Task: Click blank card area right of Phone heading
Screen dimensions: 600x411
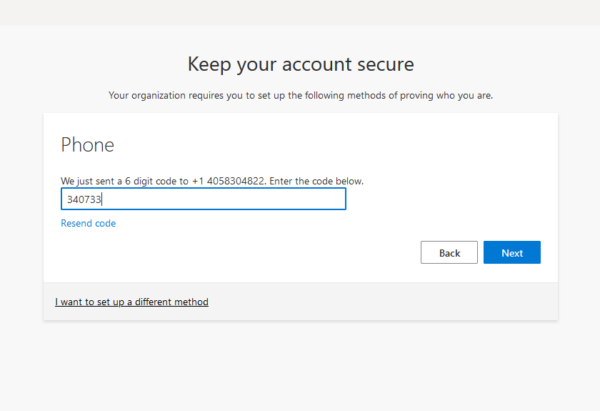Action: point(350,145)
